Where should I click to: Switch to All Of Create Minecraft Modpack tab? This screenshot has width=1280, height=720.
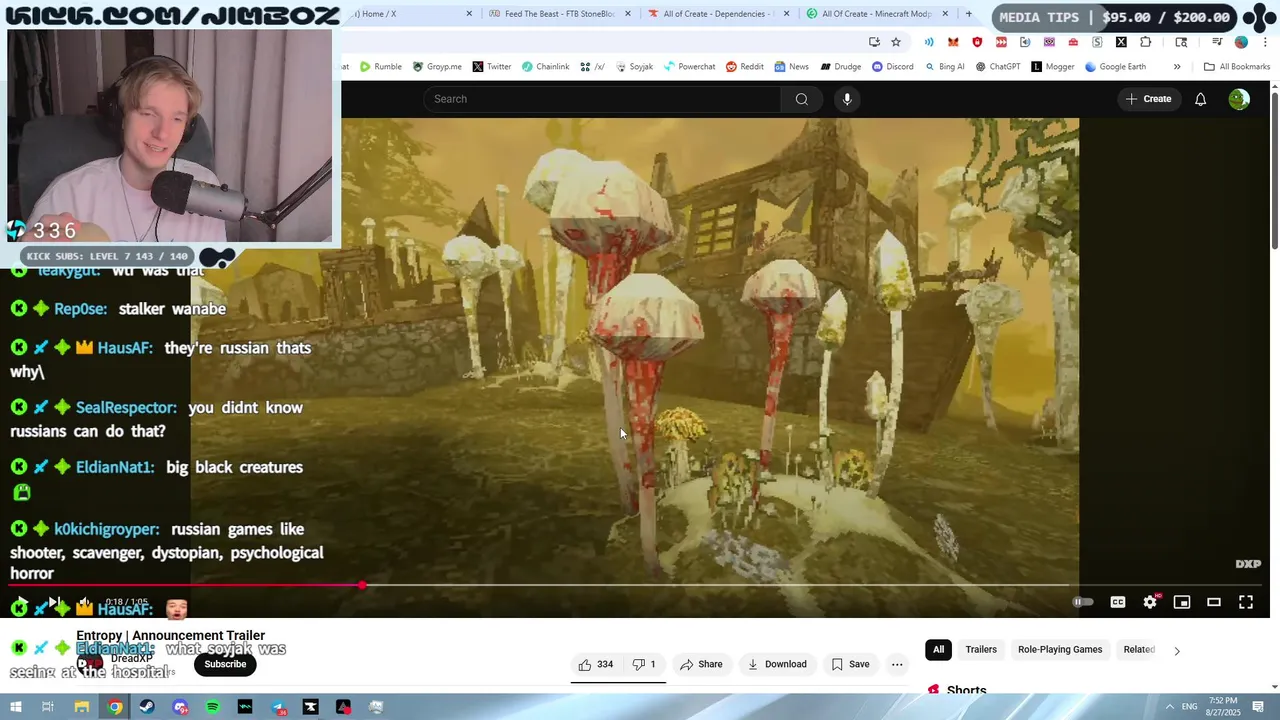(x=878, y=14)
